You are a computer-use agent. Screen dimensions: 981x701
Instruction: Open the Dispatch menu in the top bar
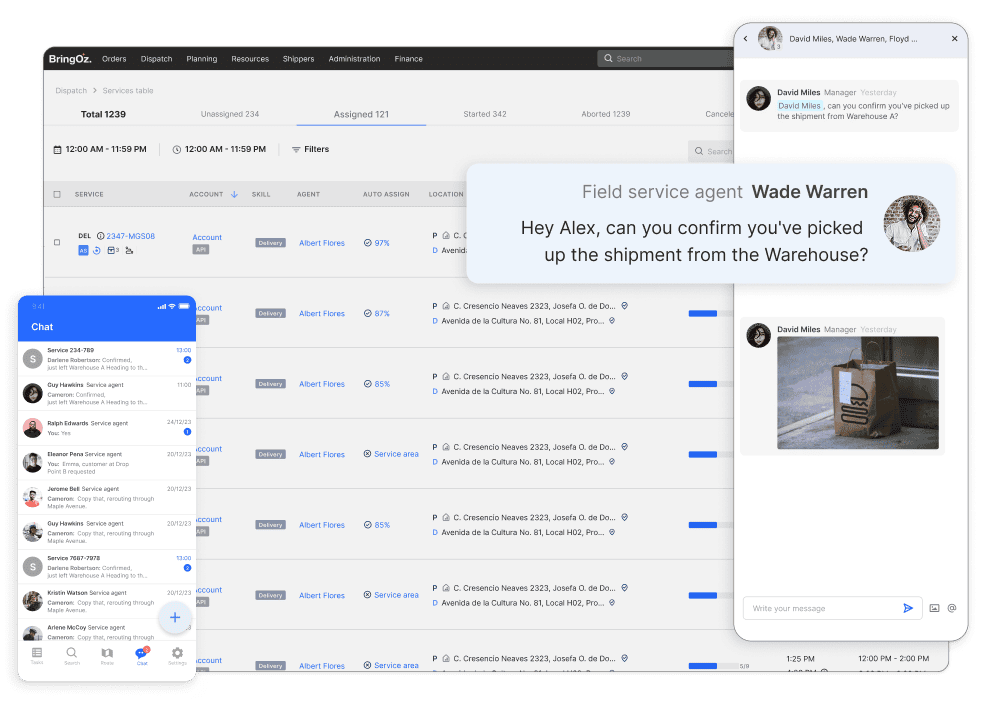(156, 59)
